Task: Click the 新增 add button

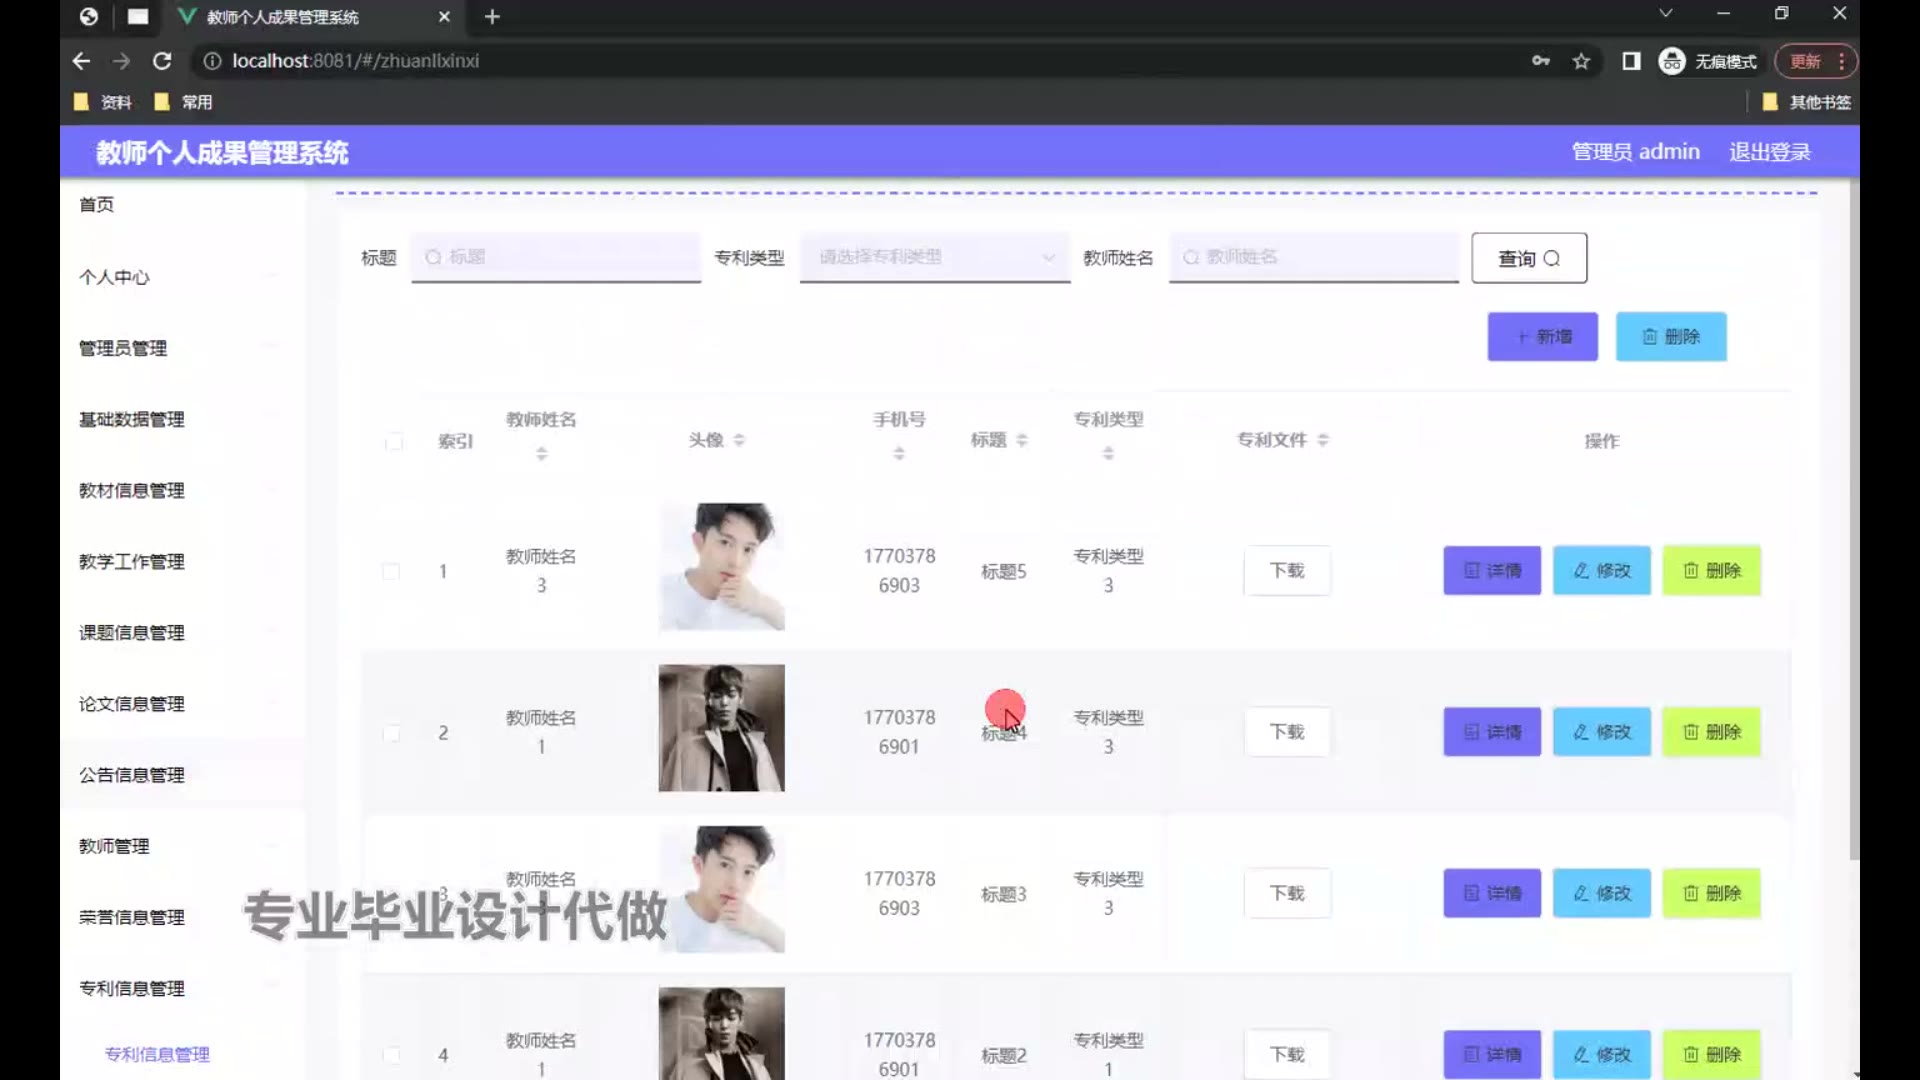Action: 1542,337
